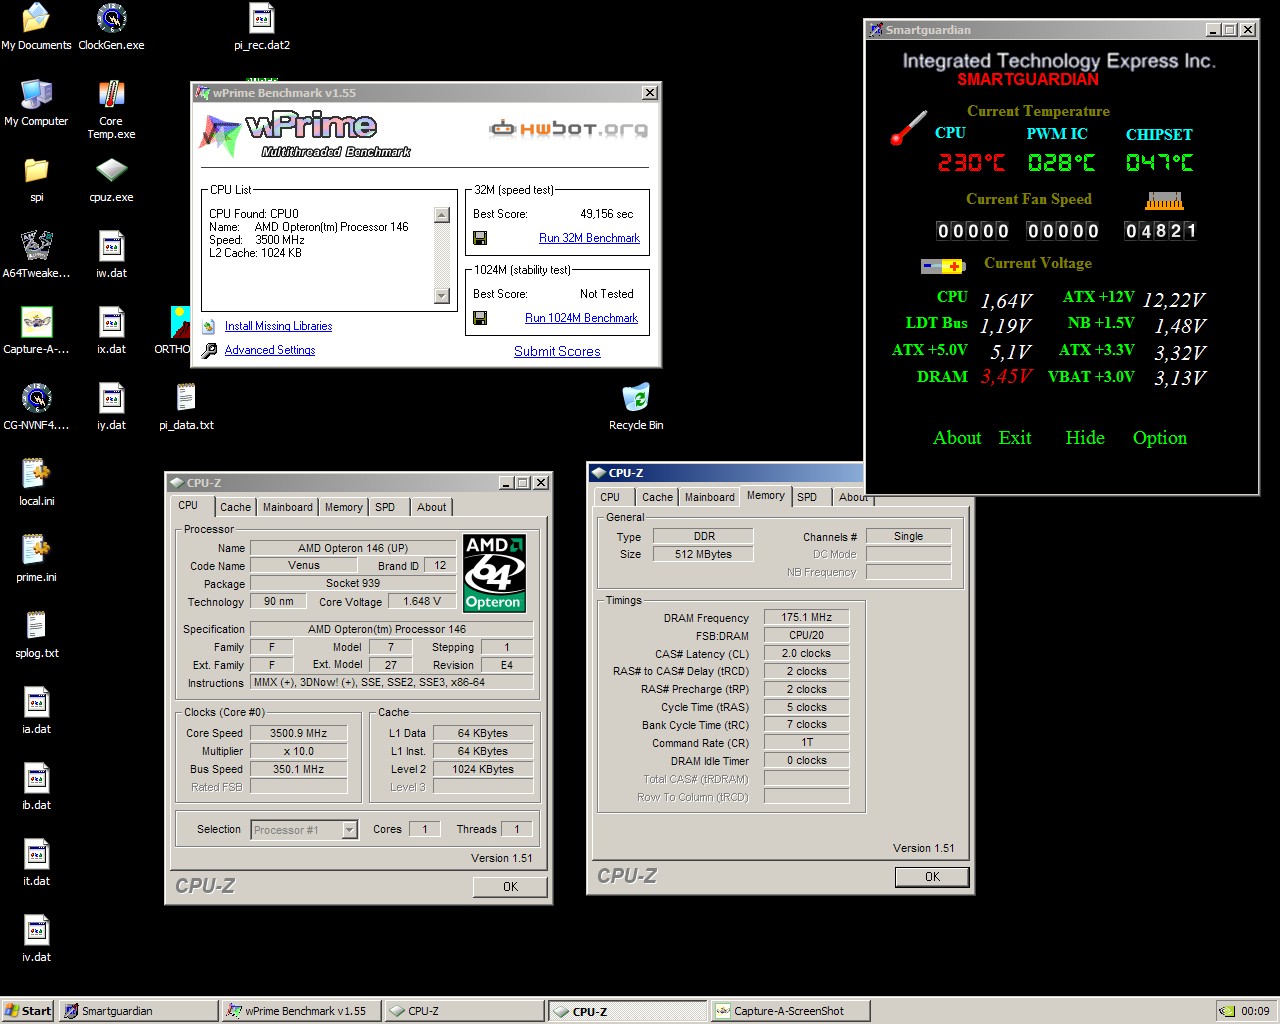Open My Computer desktop icon
Screen dimensions: 1280x1024
point(36,103)
